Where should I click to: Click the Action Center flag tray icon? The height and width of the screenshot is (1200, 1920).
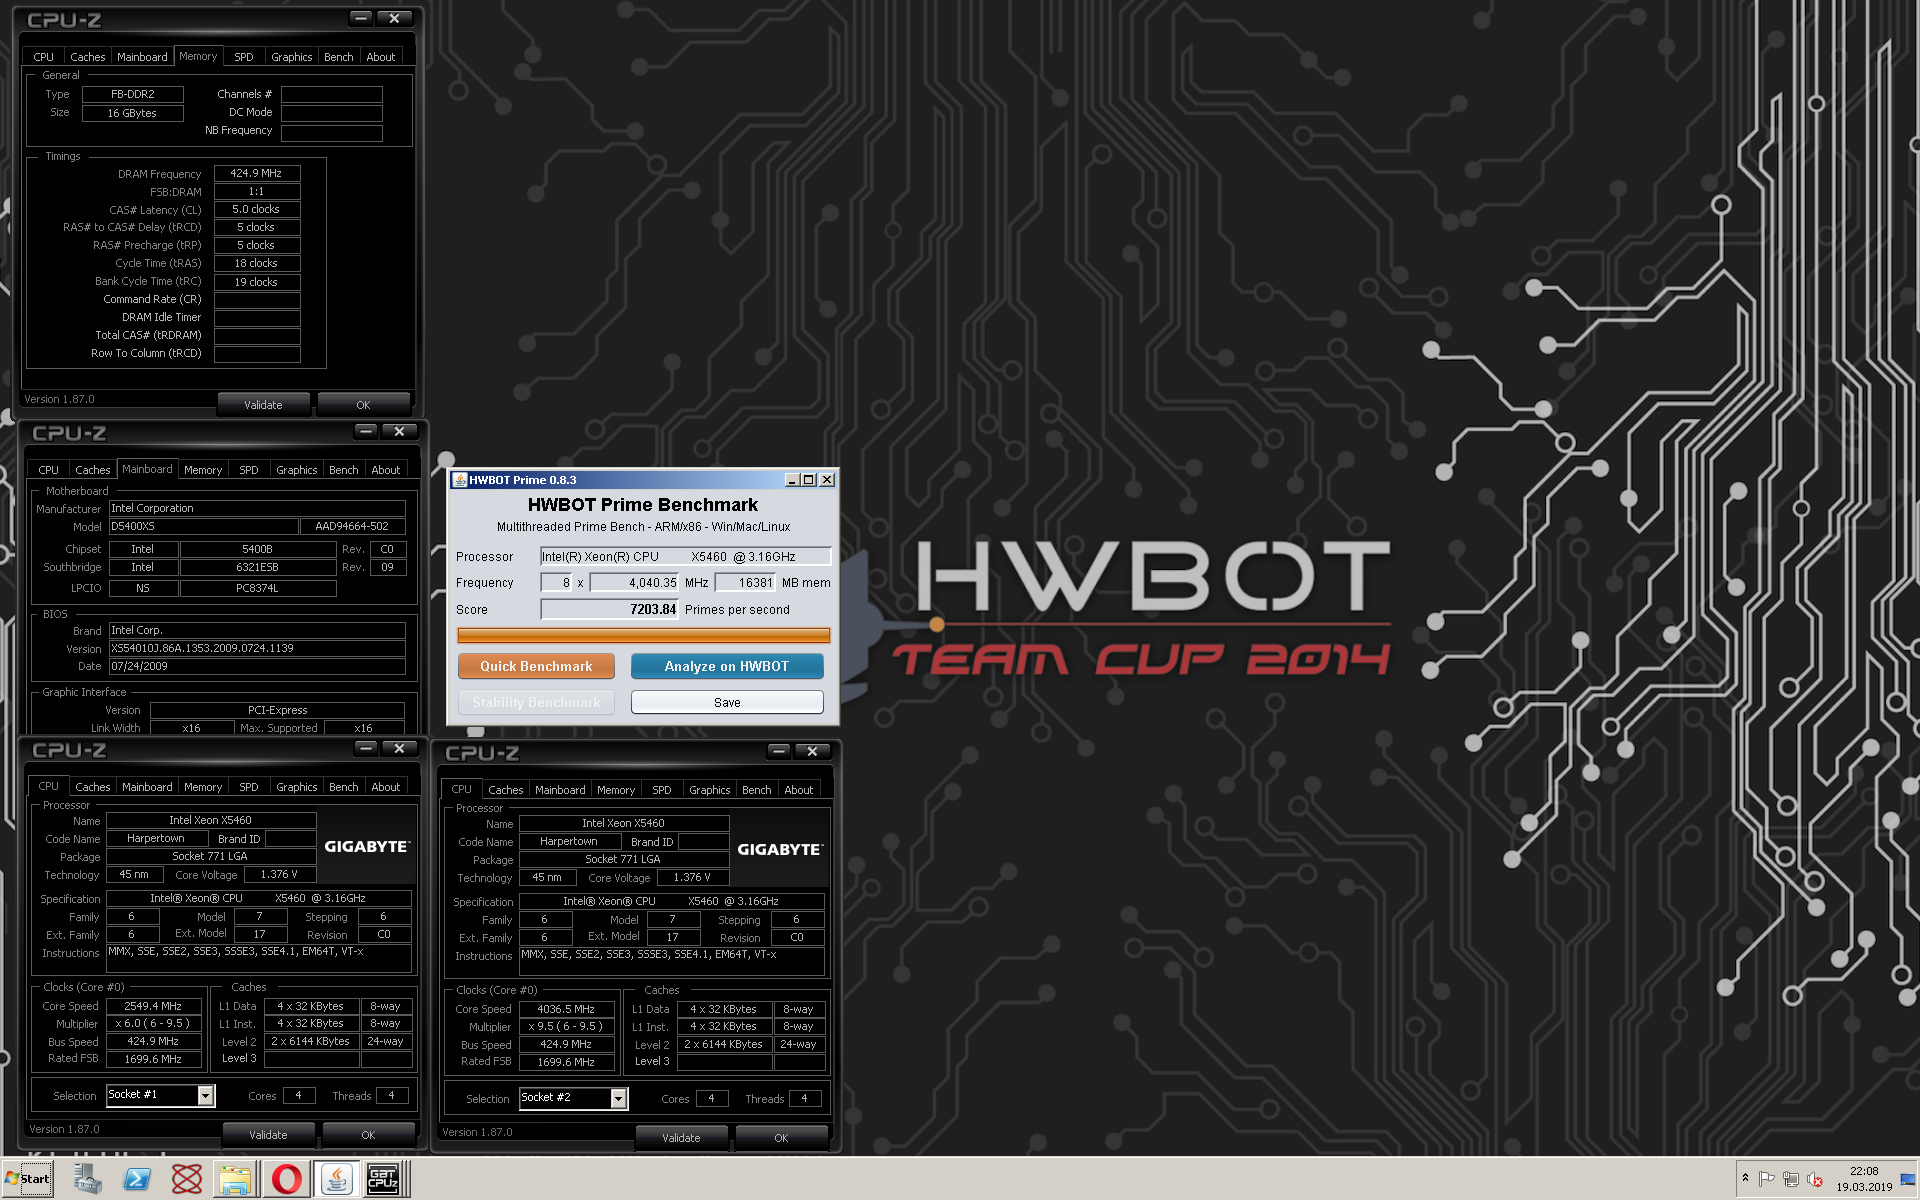1766,1179
